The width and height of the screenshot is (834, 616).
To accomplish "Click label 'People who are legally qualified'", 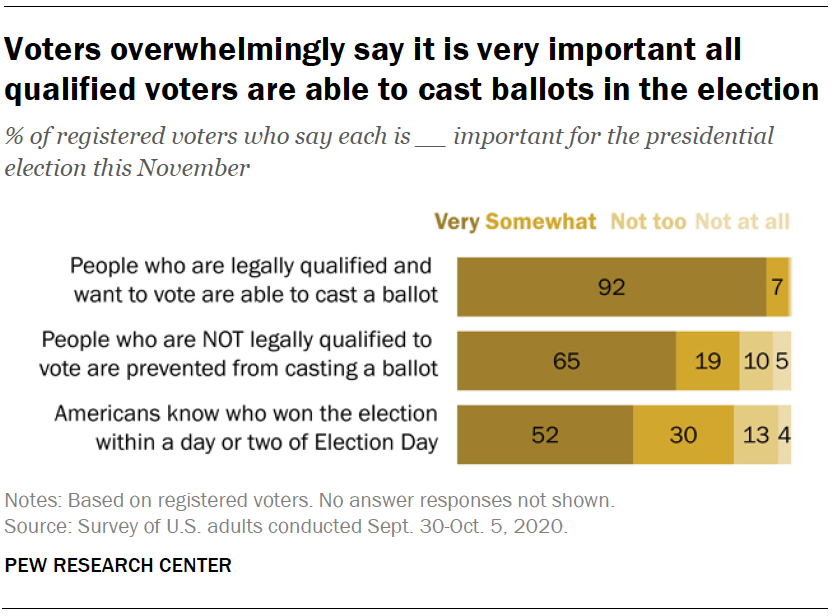I will [255, 280].
